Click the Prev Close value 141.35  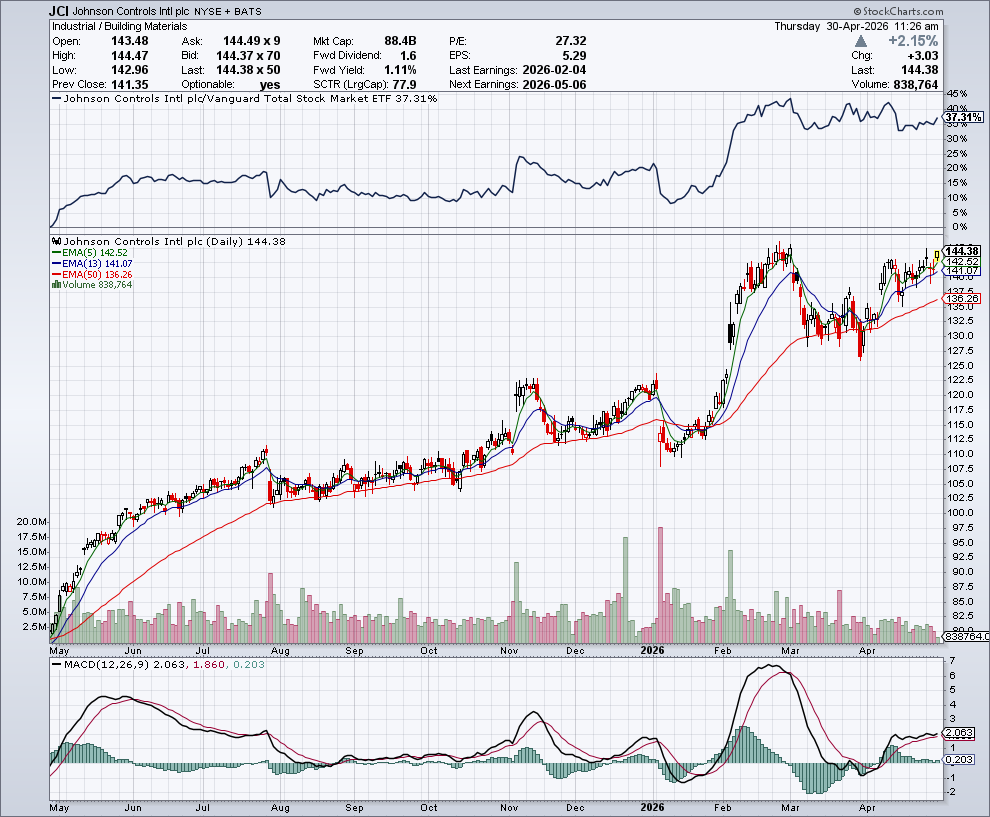click(129, 85)
